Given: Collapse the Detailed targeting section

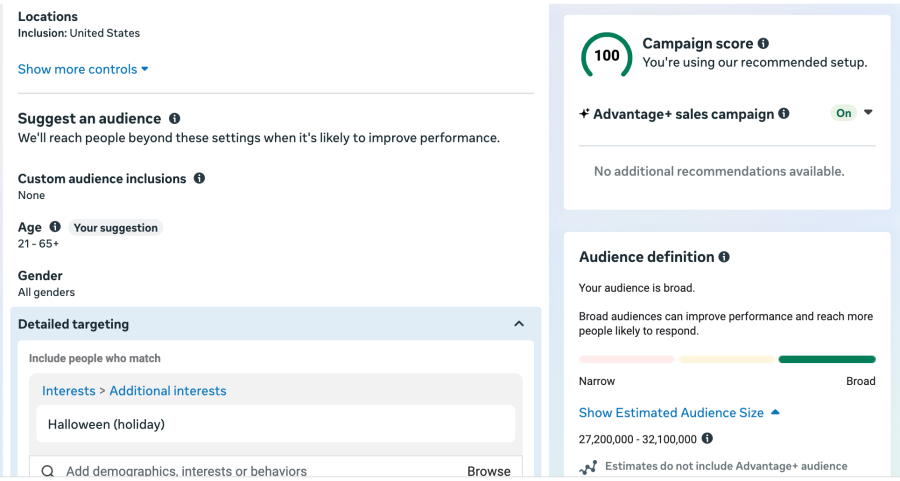Looking at the screenshot, I should [x=519, y=324].
